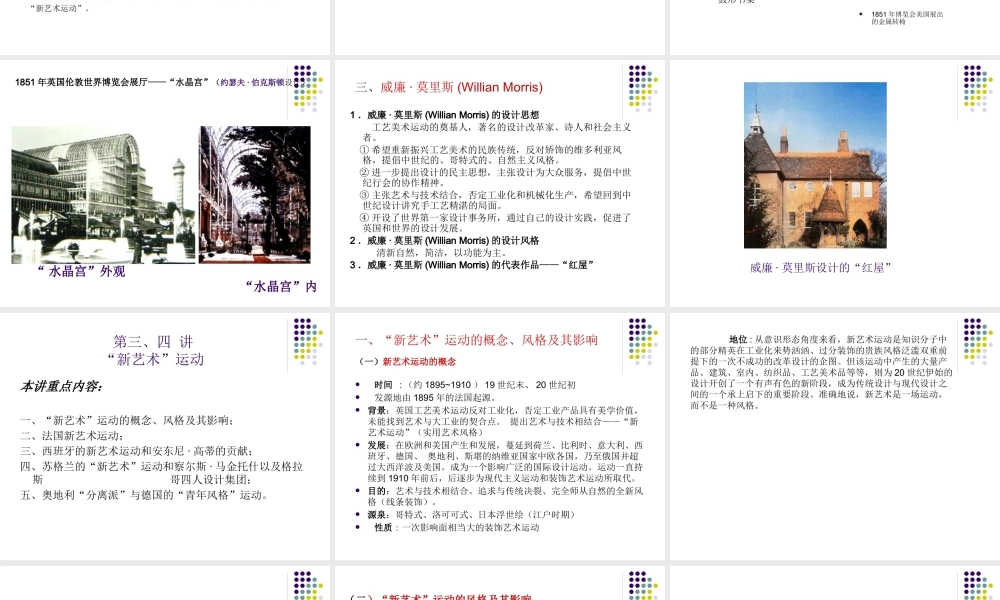Click the line '2. 威廉·莫里斯的设计风格'

click(444, 240)
